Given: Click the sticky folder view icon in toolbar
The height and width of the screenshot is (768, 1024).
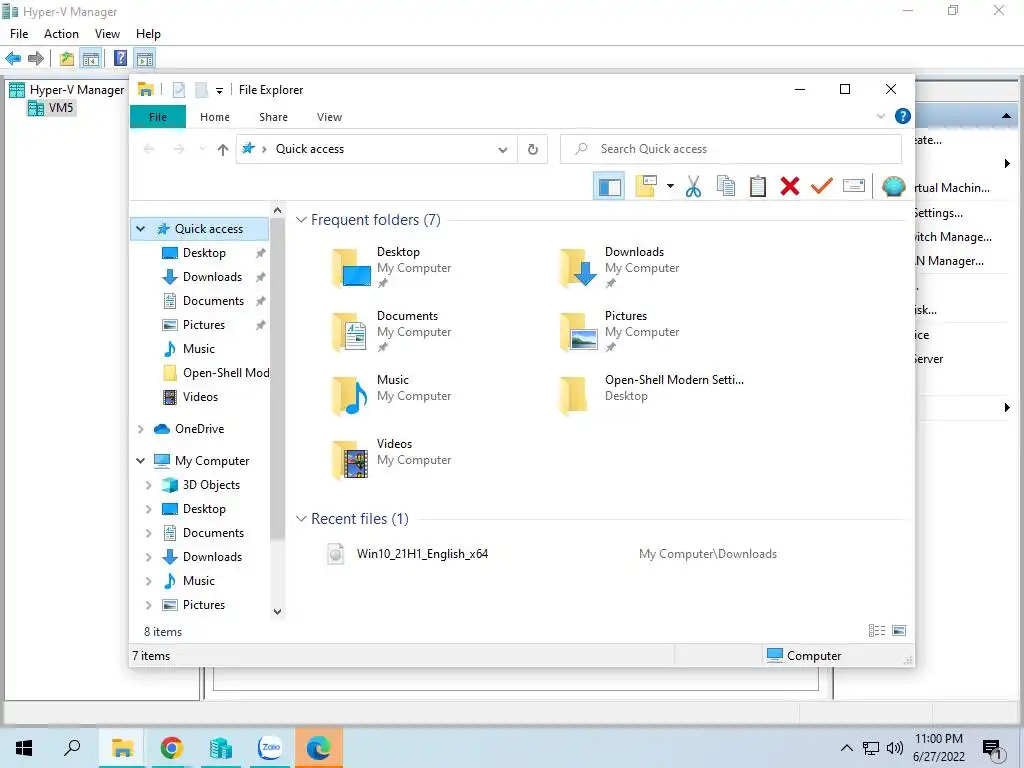Looking at the screenshot, I should click(646, 186).
